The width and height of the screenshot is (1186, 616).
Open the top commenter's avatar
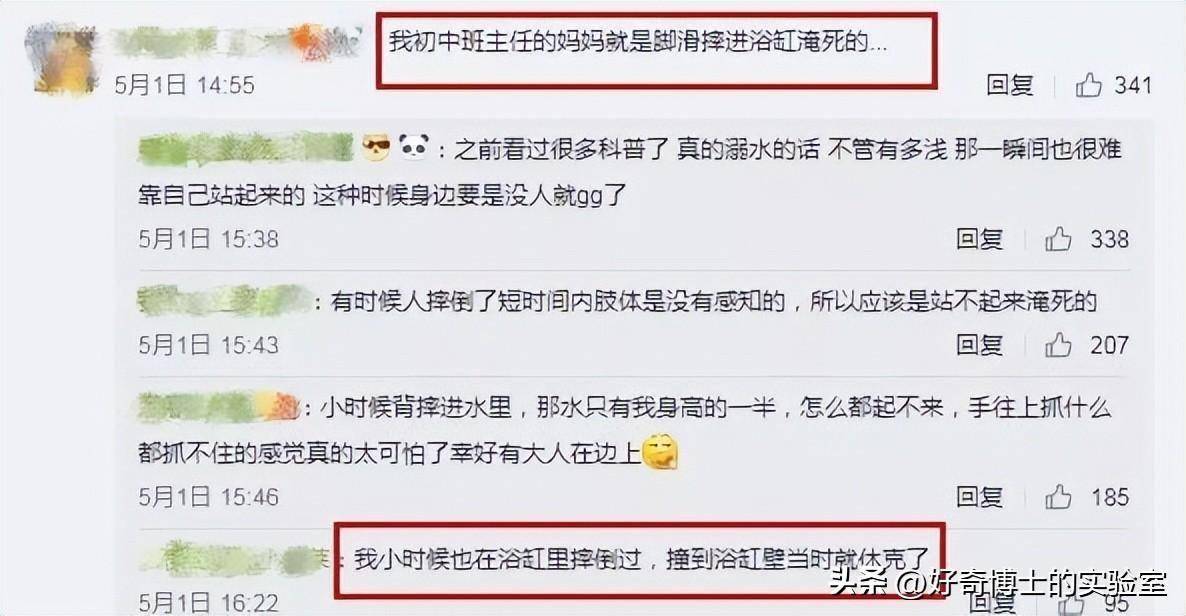pyautogui.click(x=64, y=60)
